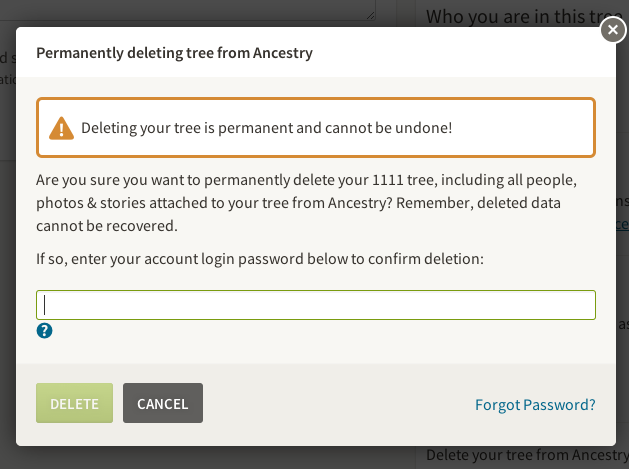Click background Delete your tree from Ancestry

point(527,455)
